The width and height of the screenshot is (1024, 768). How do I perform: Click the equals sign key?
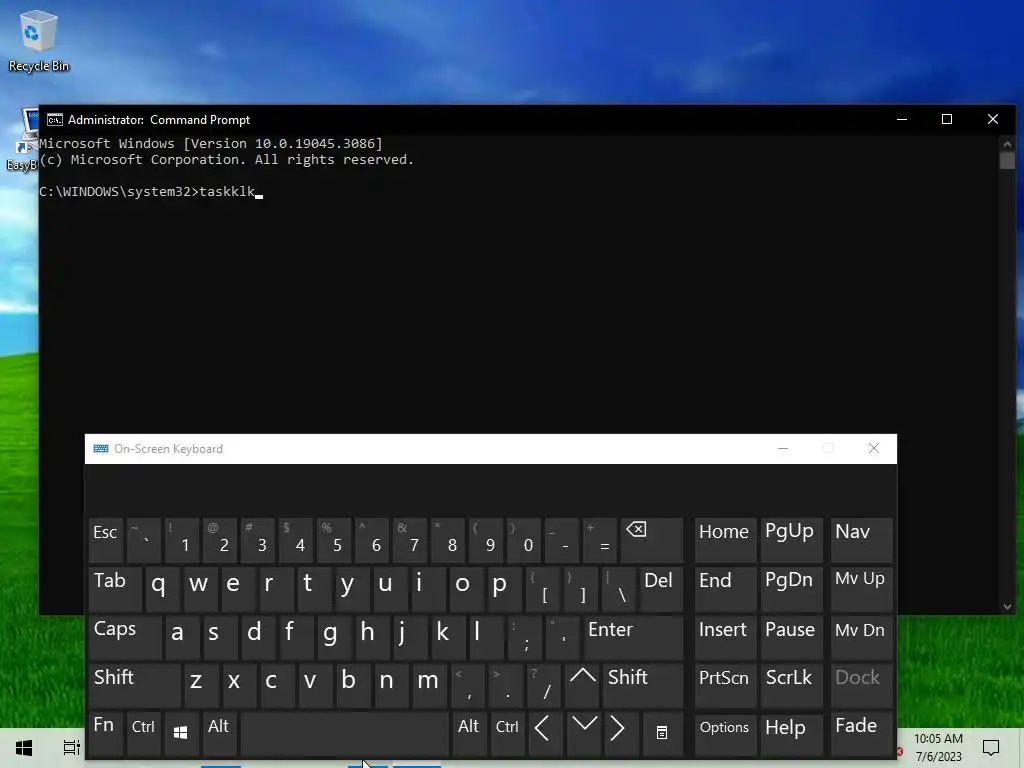point(600,539)
